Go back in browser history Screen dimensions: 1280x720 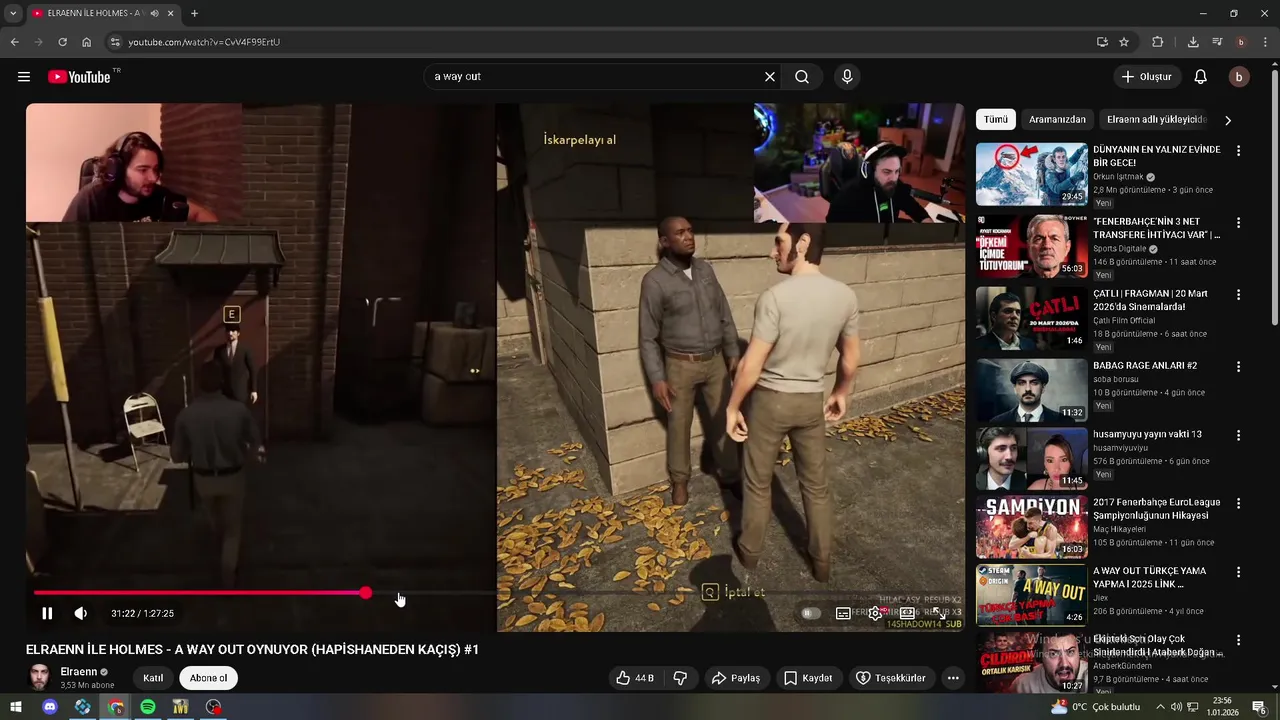tap(14, 42)
